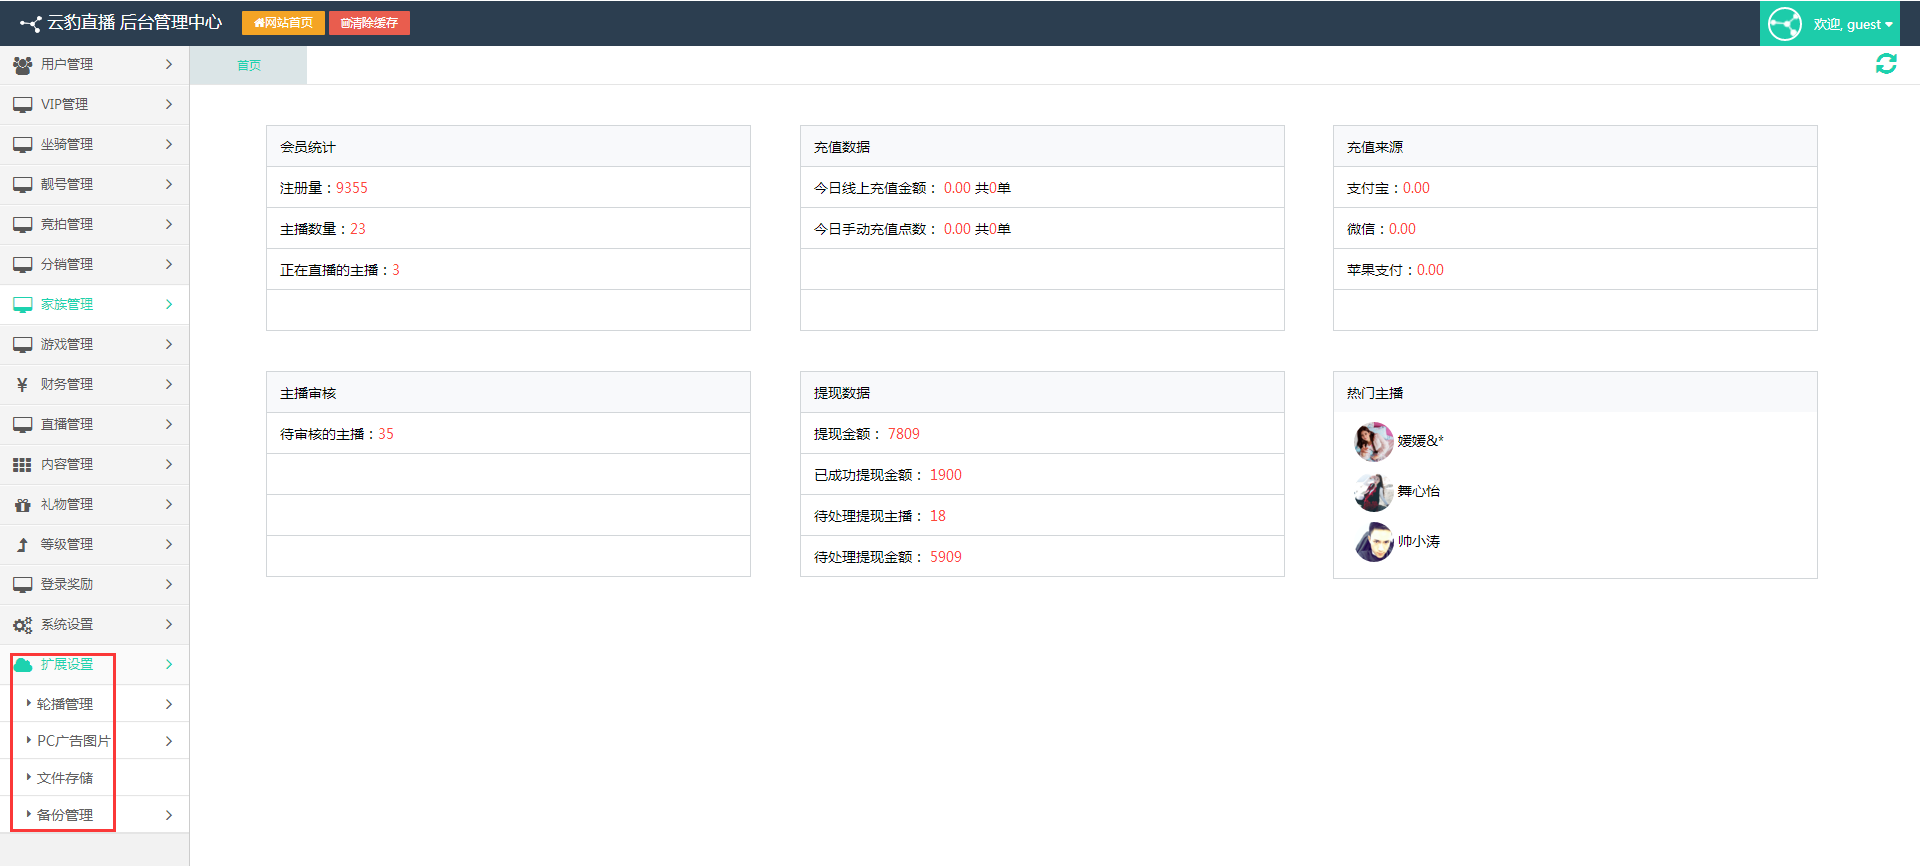This screenshot has height=866, width=1920.
Task: Click the guest user avatar icon
Action: coord(1785,24)
